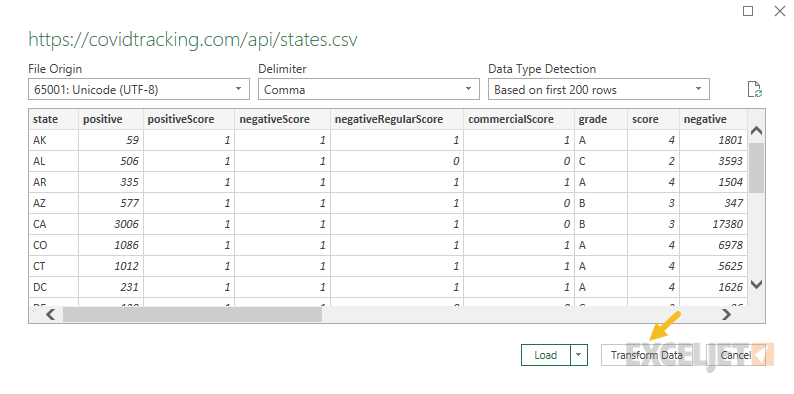Select the negativeRegularScore column header

click(x=397, y=120)
